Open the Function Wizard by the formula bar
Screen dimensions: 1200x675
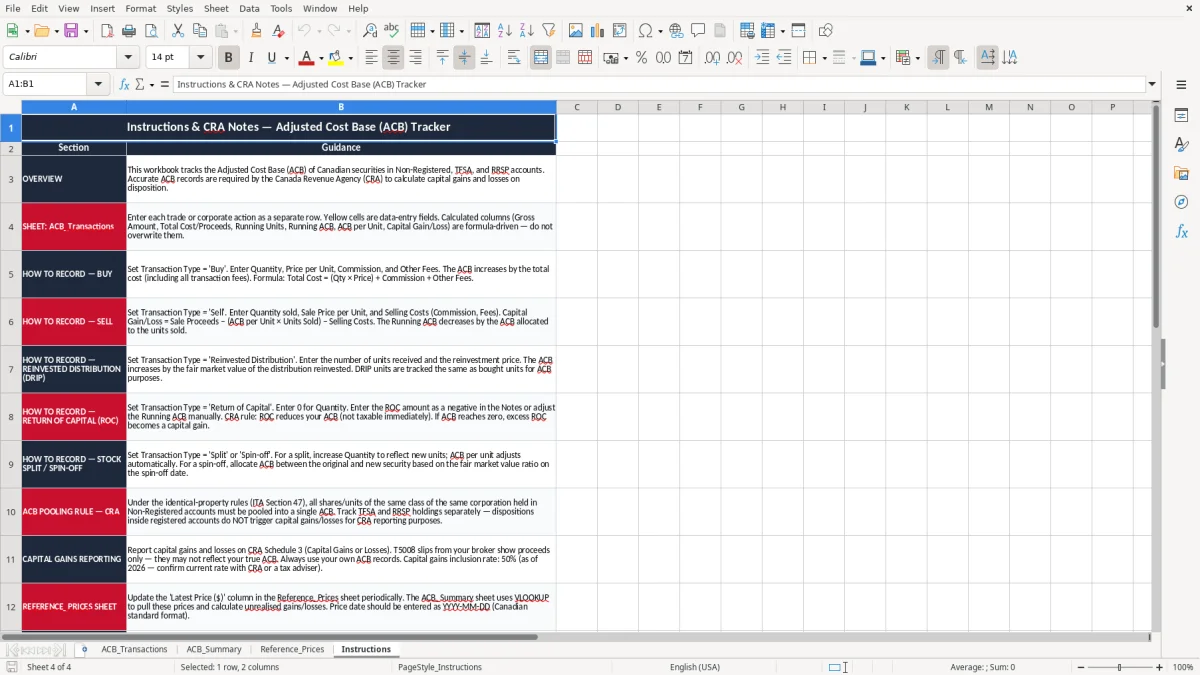(124, 84)
